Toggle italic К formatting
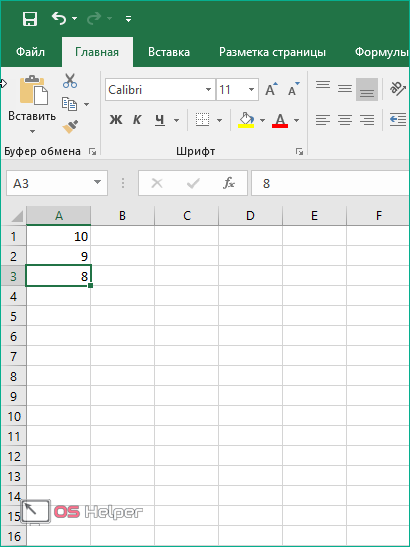Viewport: 410px width, 547px height. pos(137,120)
